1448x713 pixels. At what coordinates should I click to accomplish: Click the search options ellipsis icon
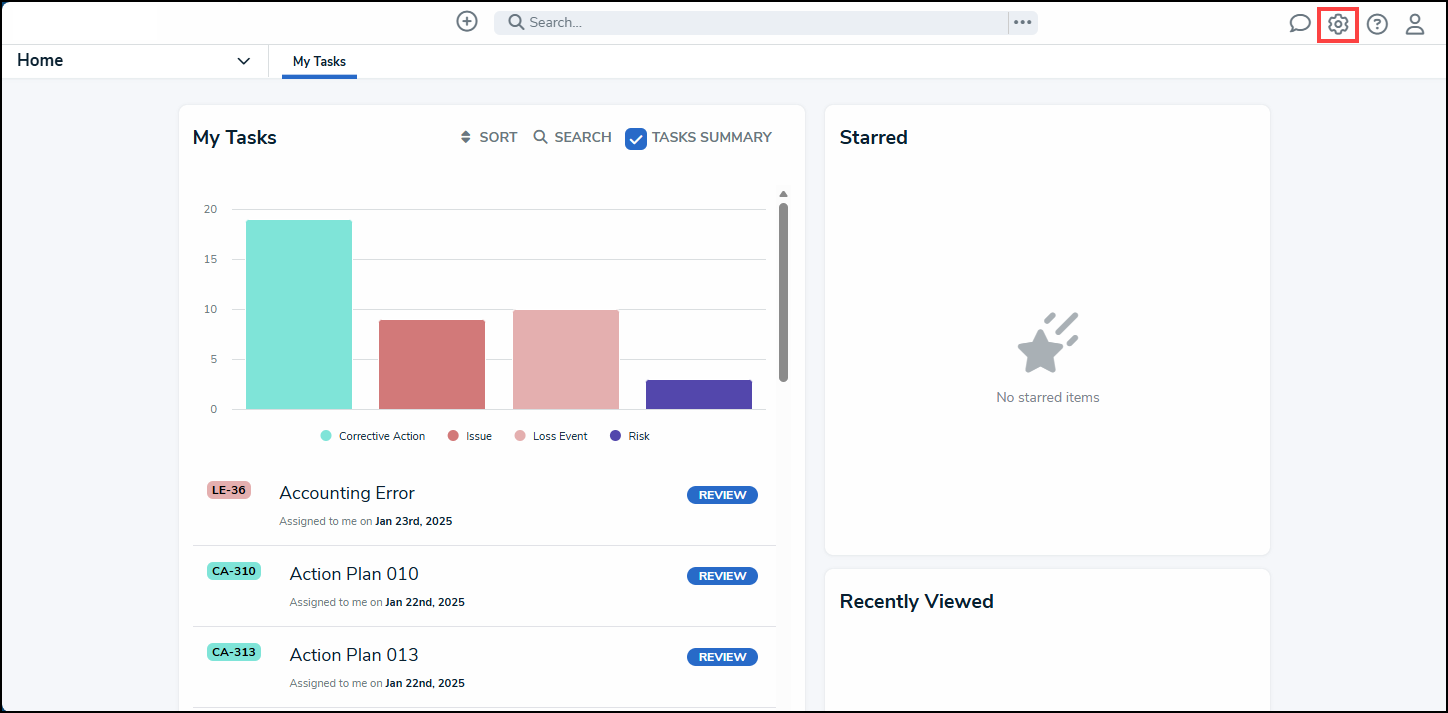tap(1022, 22)
